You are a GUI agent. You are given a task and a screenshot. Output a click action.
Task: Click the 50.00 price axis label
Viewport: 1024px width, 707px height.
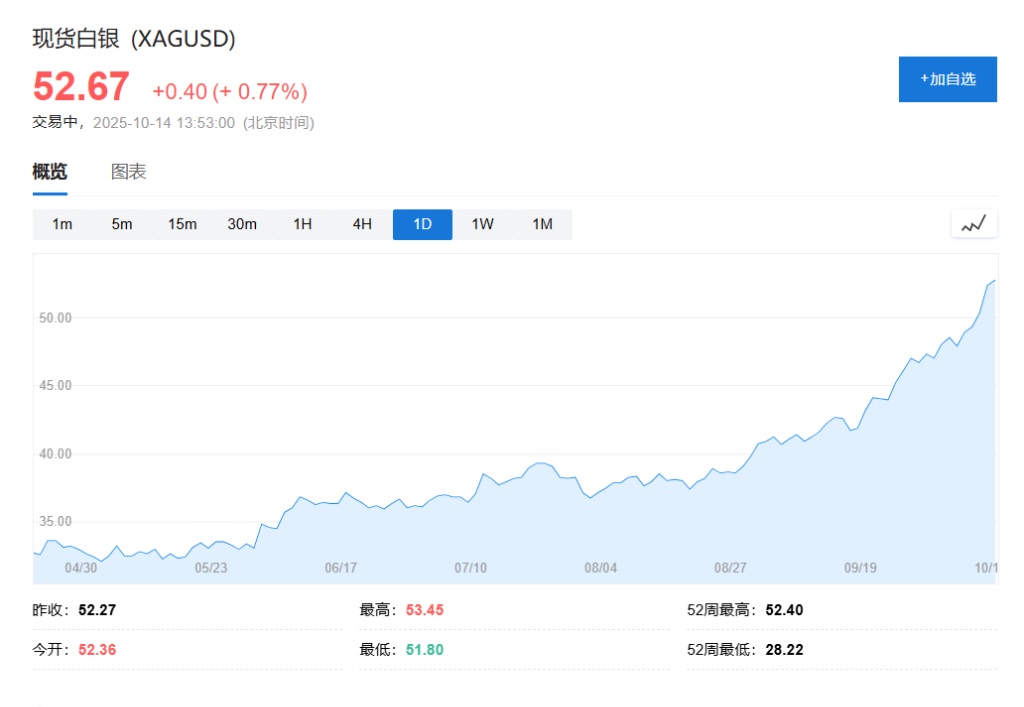pyautogui.click(x=55, y=318)
